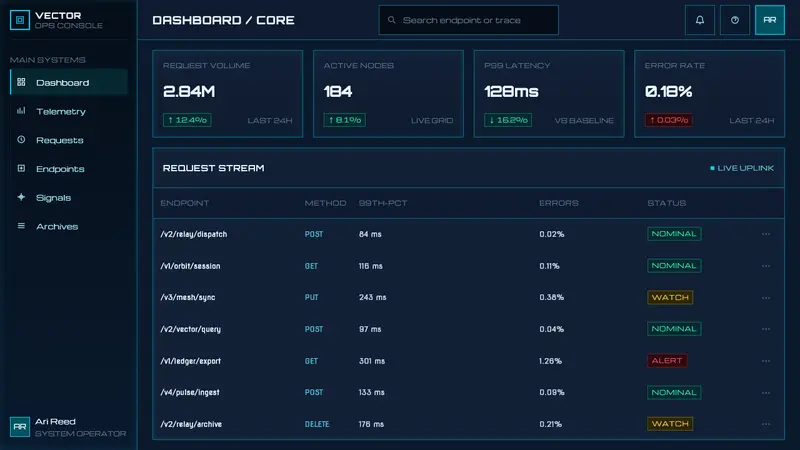Open Requests section
Screen dimensions: 800x450
pos(68,140)
